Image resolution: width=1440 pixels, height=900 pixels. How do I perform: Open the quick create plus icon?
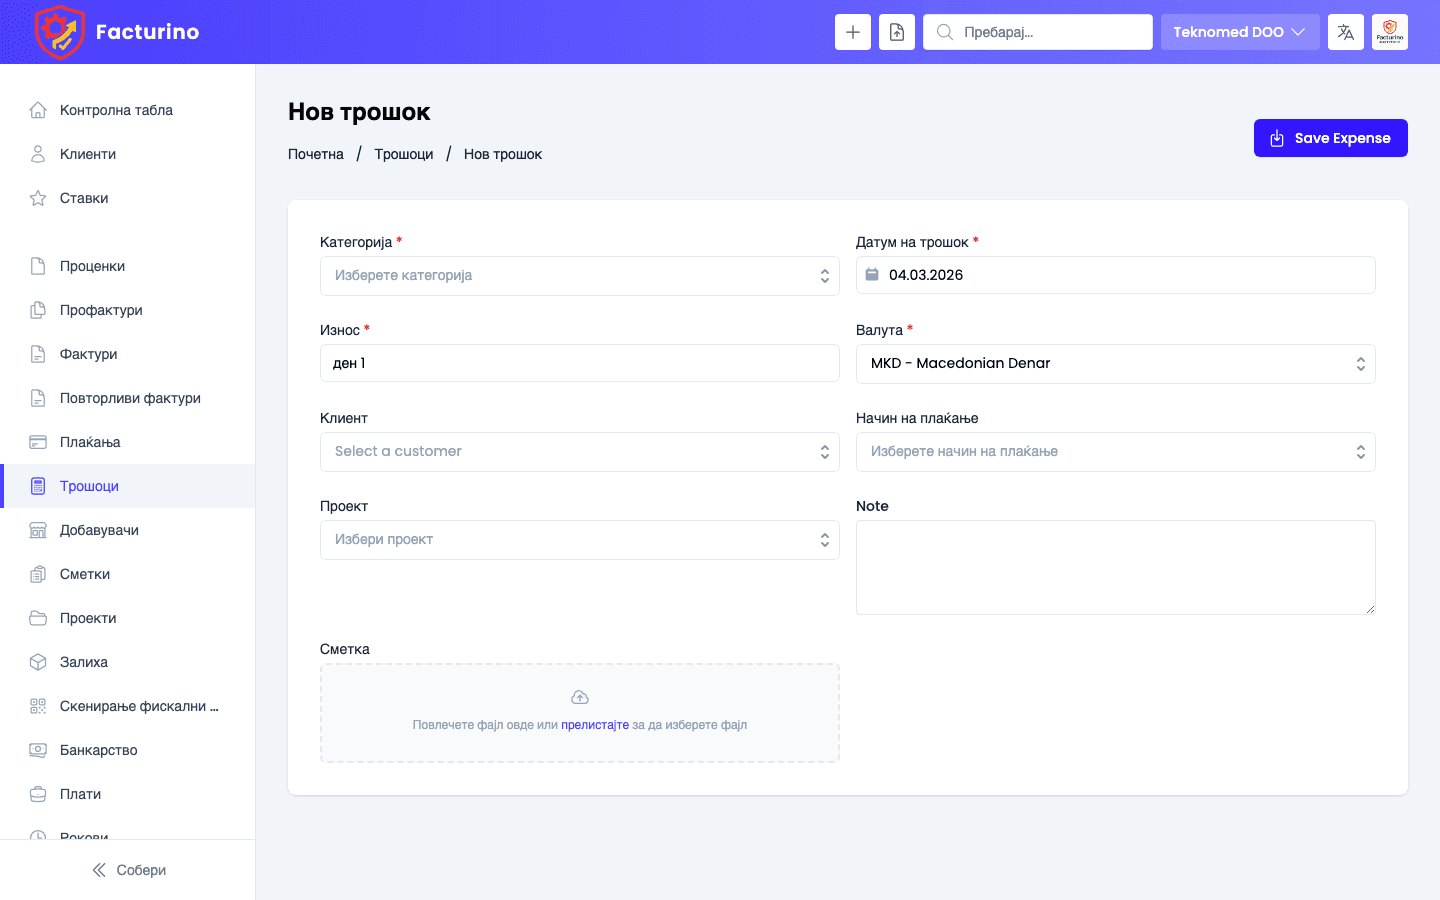click(852, 31)
